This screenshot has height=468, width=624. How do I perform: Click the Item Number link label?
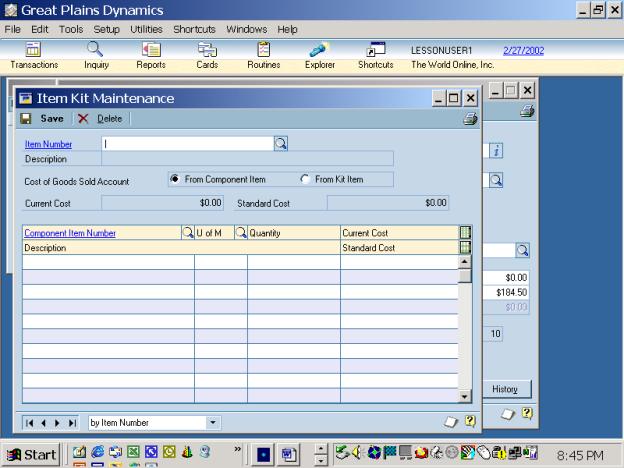pyautogui.click(x=48, y=144)
